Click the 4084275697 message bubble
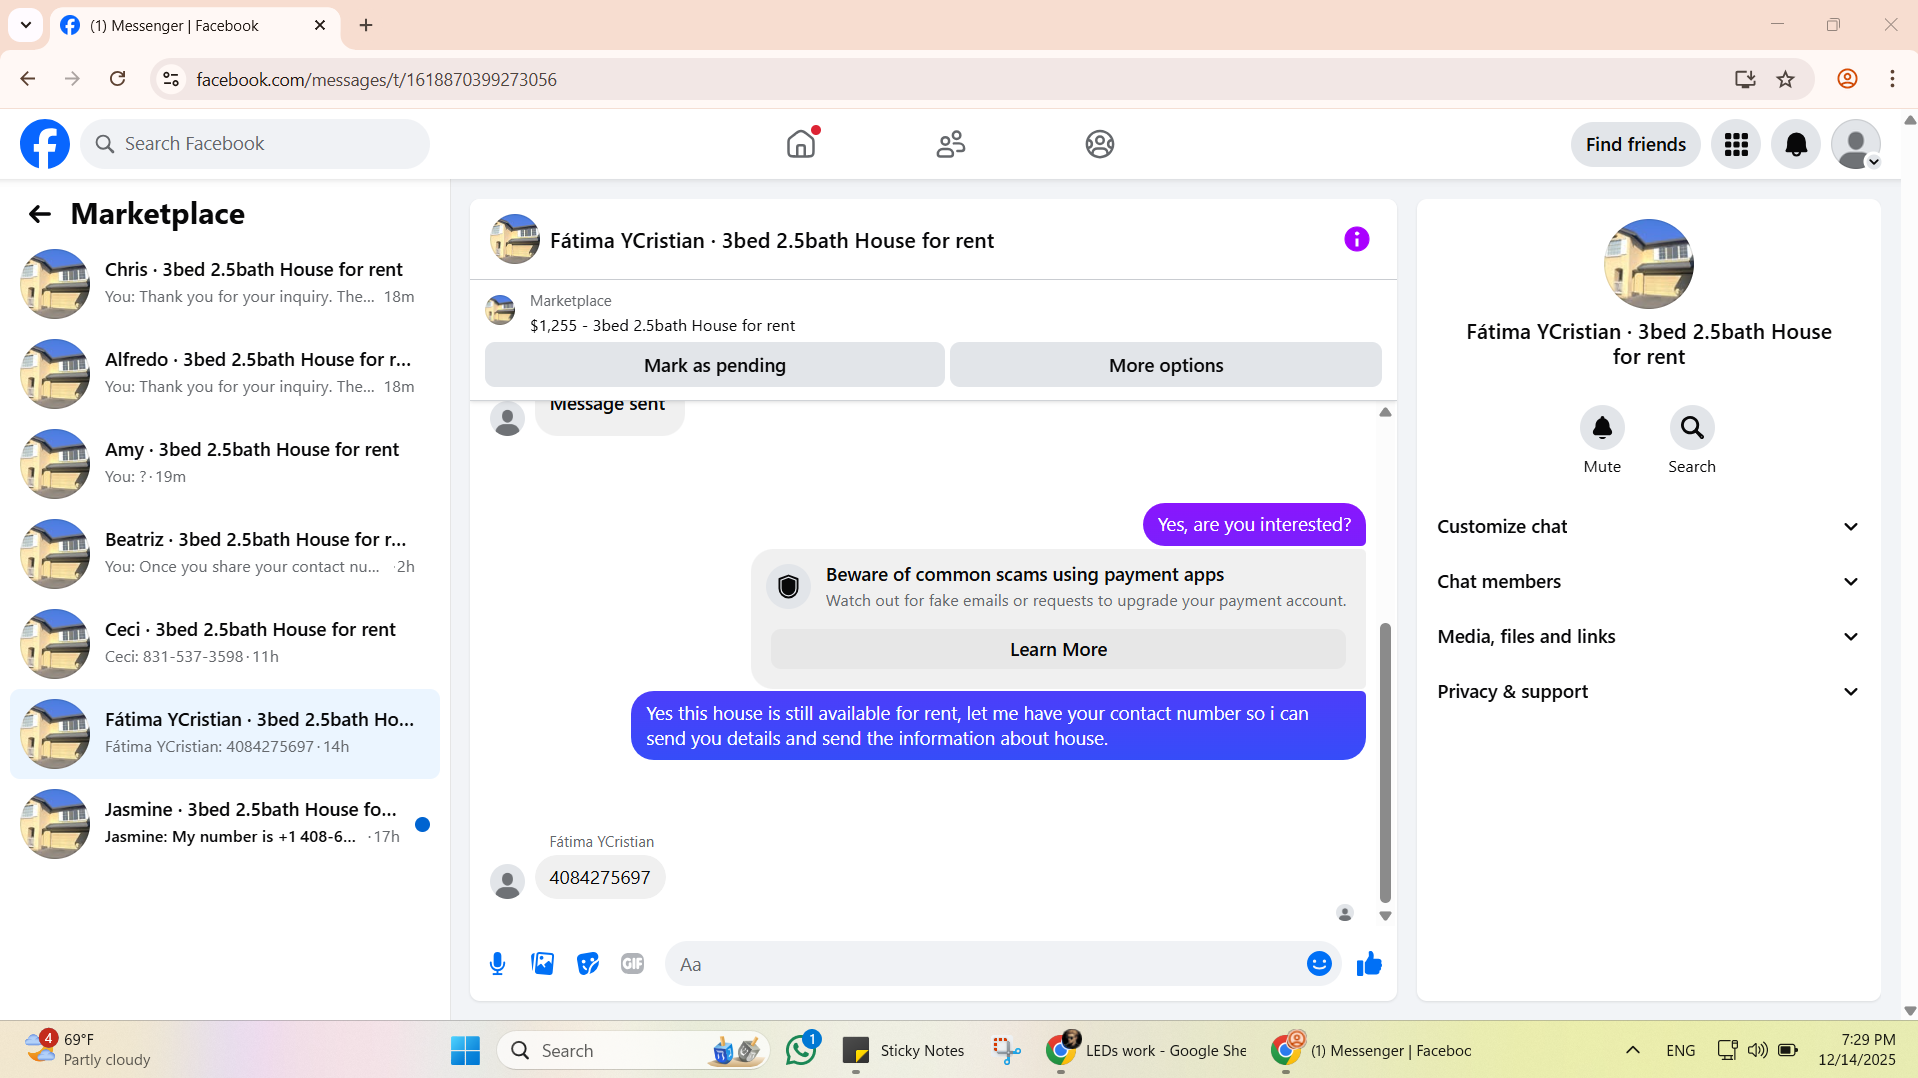Image resolution: width=1918 pixels, height=1078 pixels. [599, 878]
